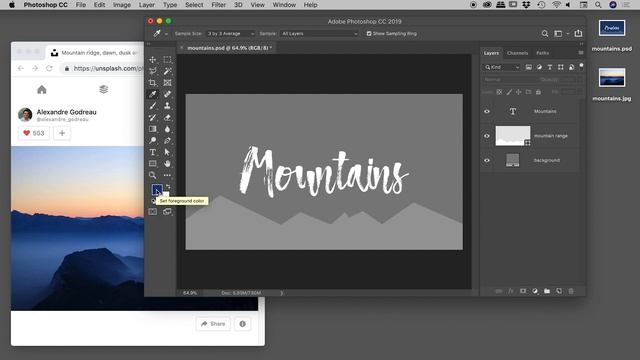Image resolution: width=640 pixels, height=360 pixels.
Task: Select the Rectangular Marquee tool
Action: [167, 60]
